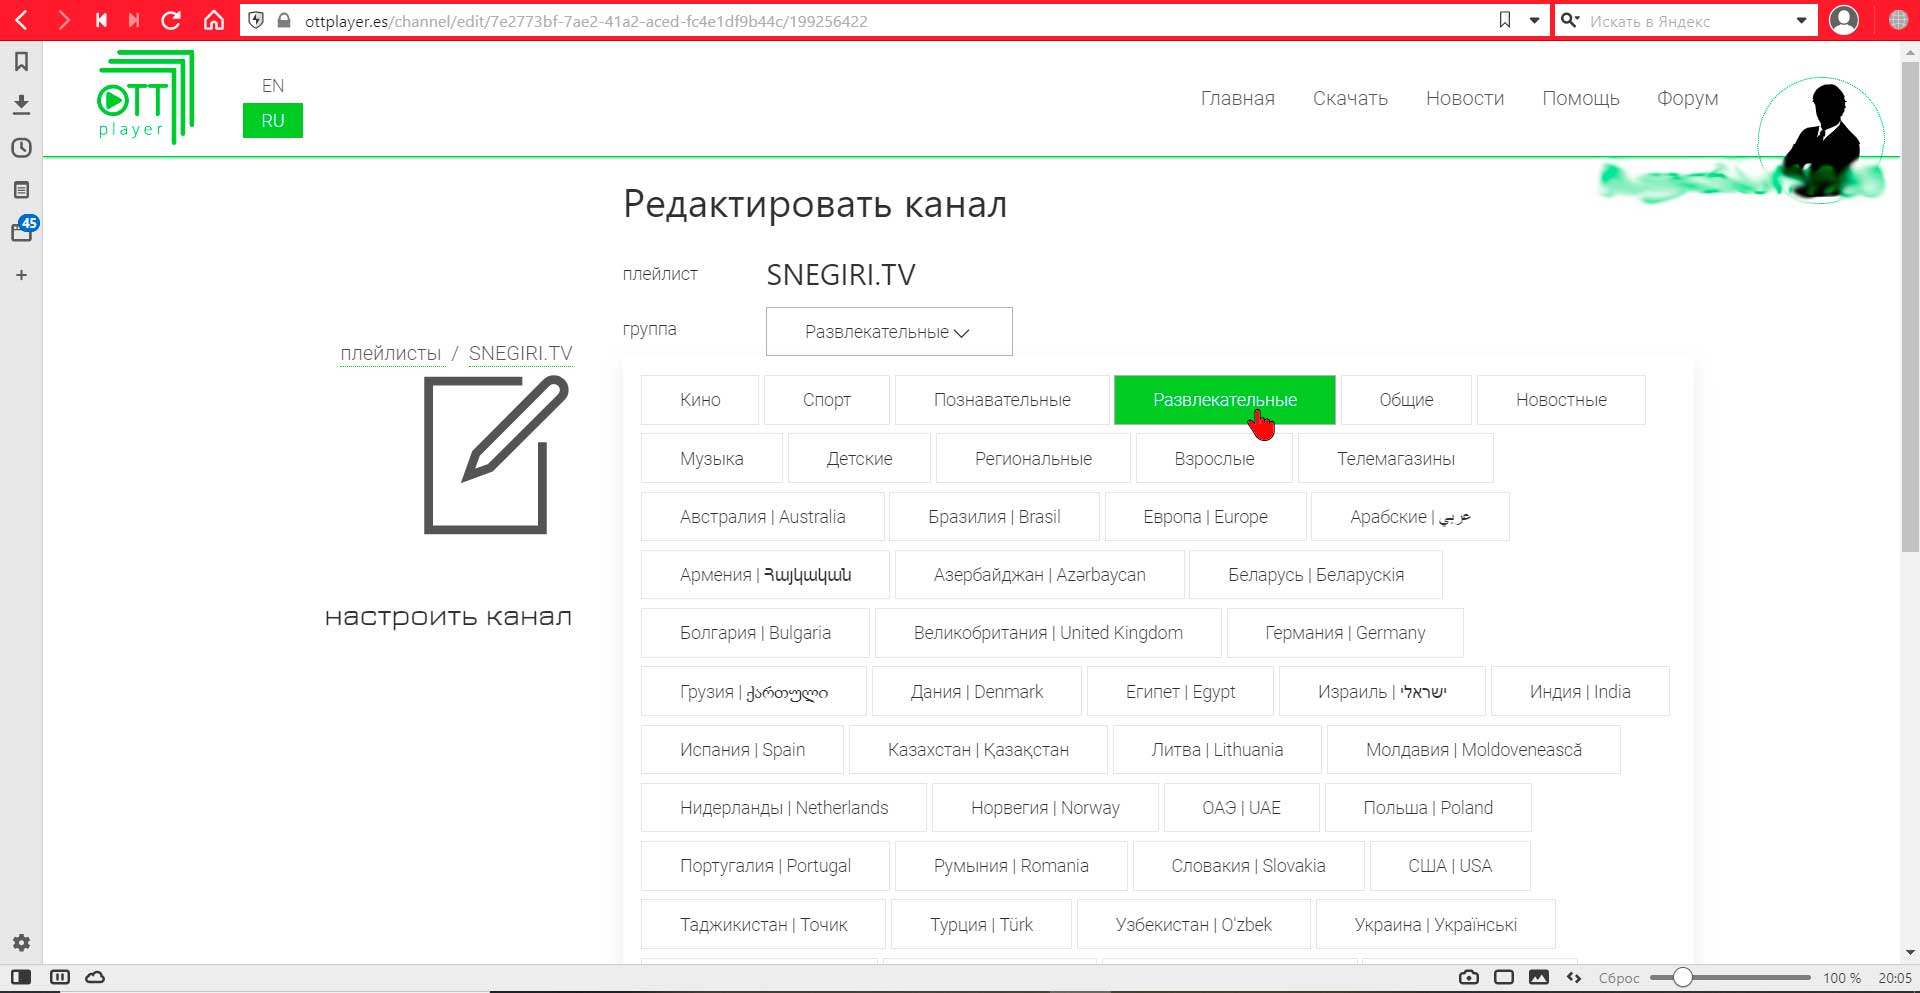Click the fast-forward navigation icon
This screenshot has width=1920, height=993.
pyautogui.click(x=134, y=20)
